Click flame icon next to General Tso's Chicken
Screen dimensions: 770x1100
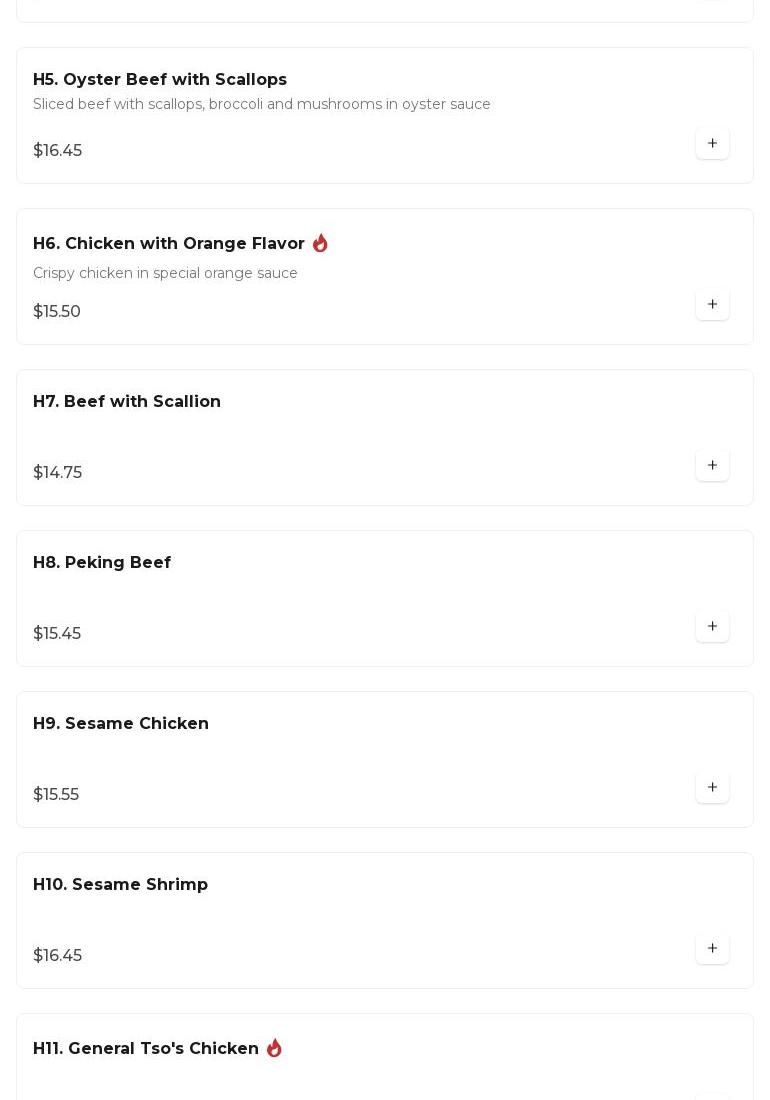(x=274, y=1048)
